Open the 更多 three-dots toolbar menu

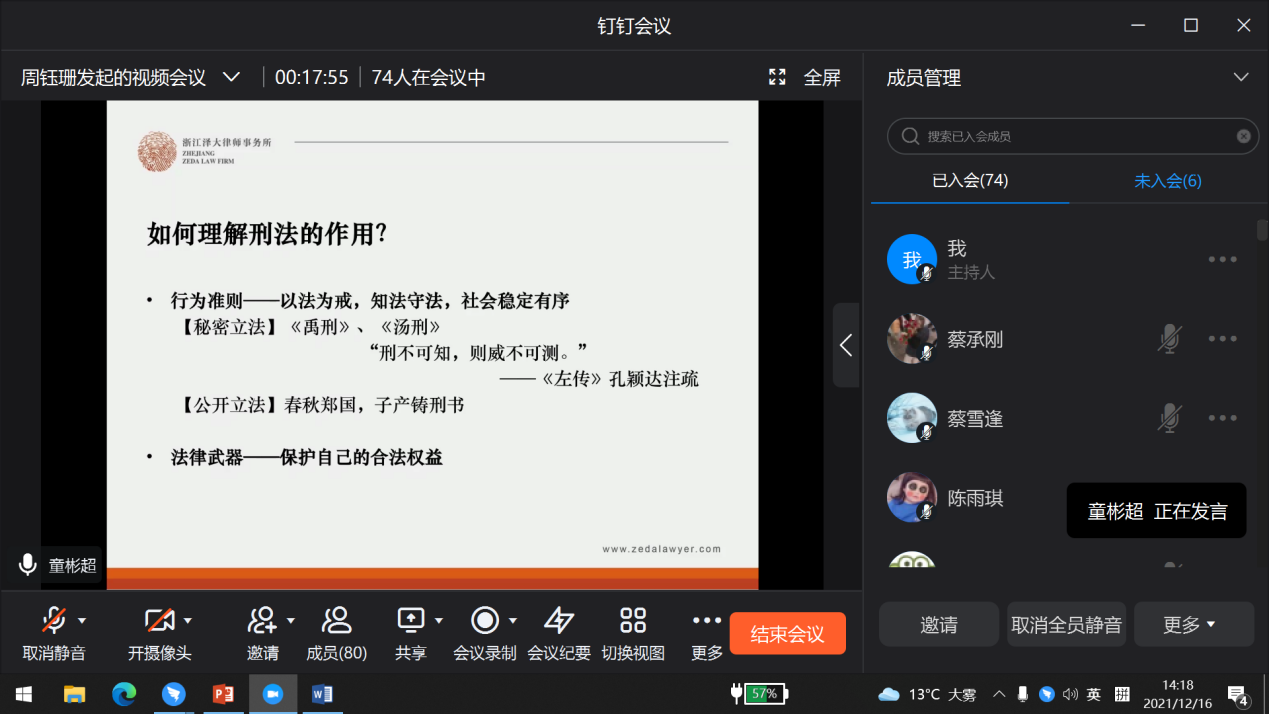pos(707,621)
